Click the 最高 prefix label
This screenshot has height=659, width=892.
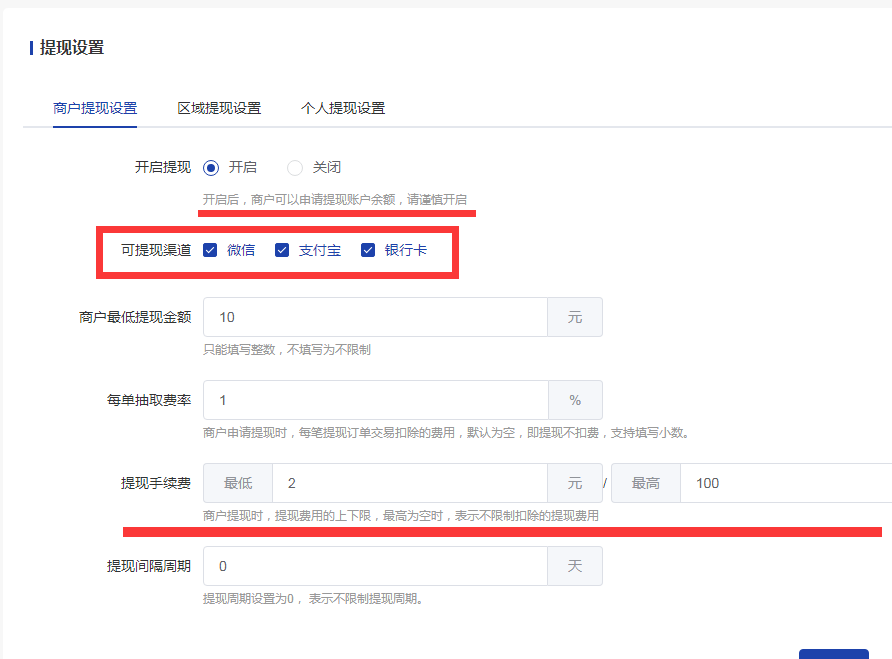click(x=646, y=483)
